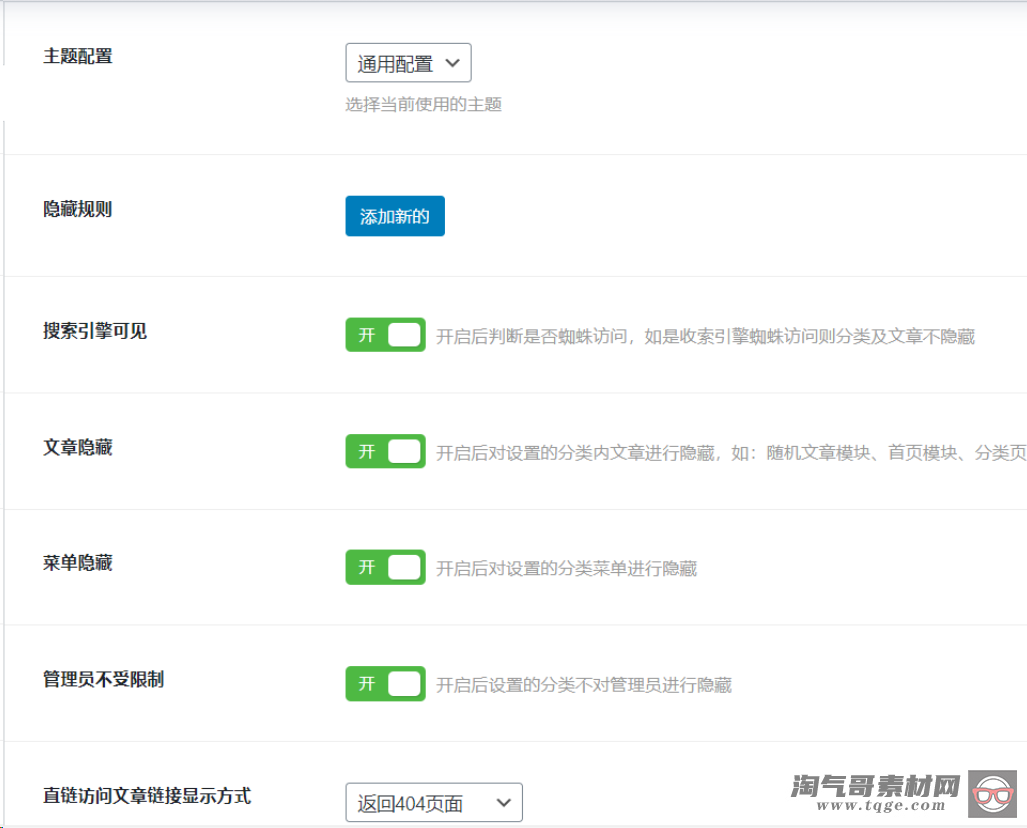The image size is (1027, 828).
Task: Click the 开启后设置的分类不对管理员进行隐藏 description
Action: tap(584, 685)
